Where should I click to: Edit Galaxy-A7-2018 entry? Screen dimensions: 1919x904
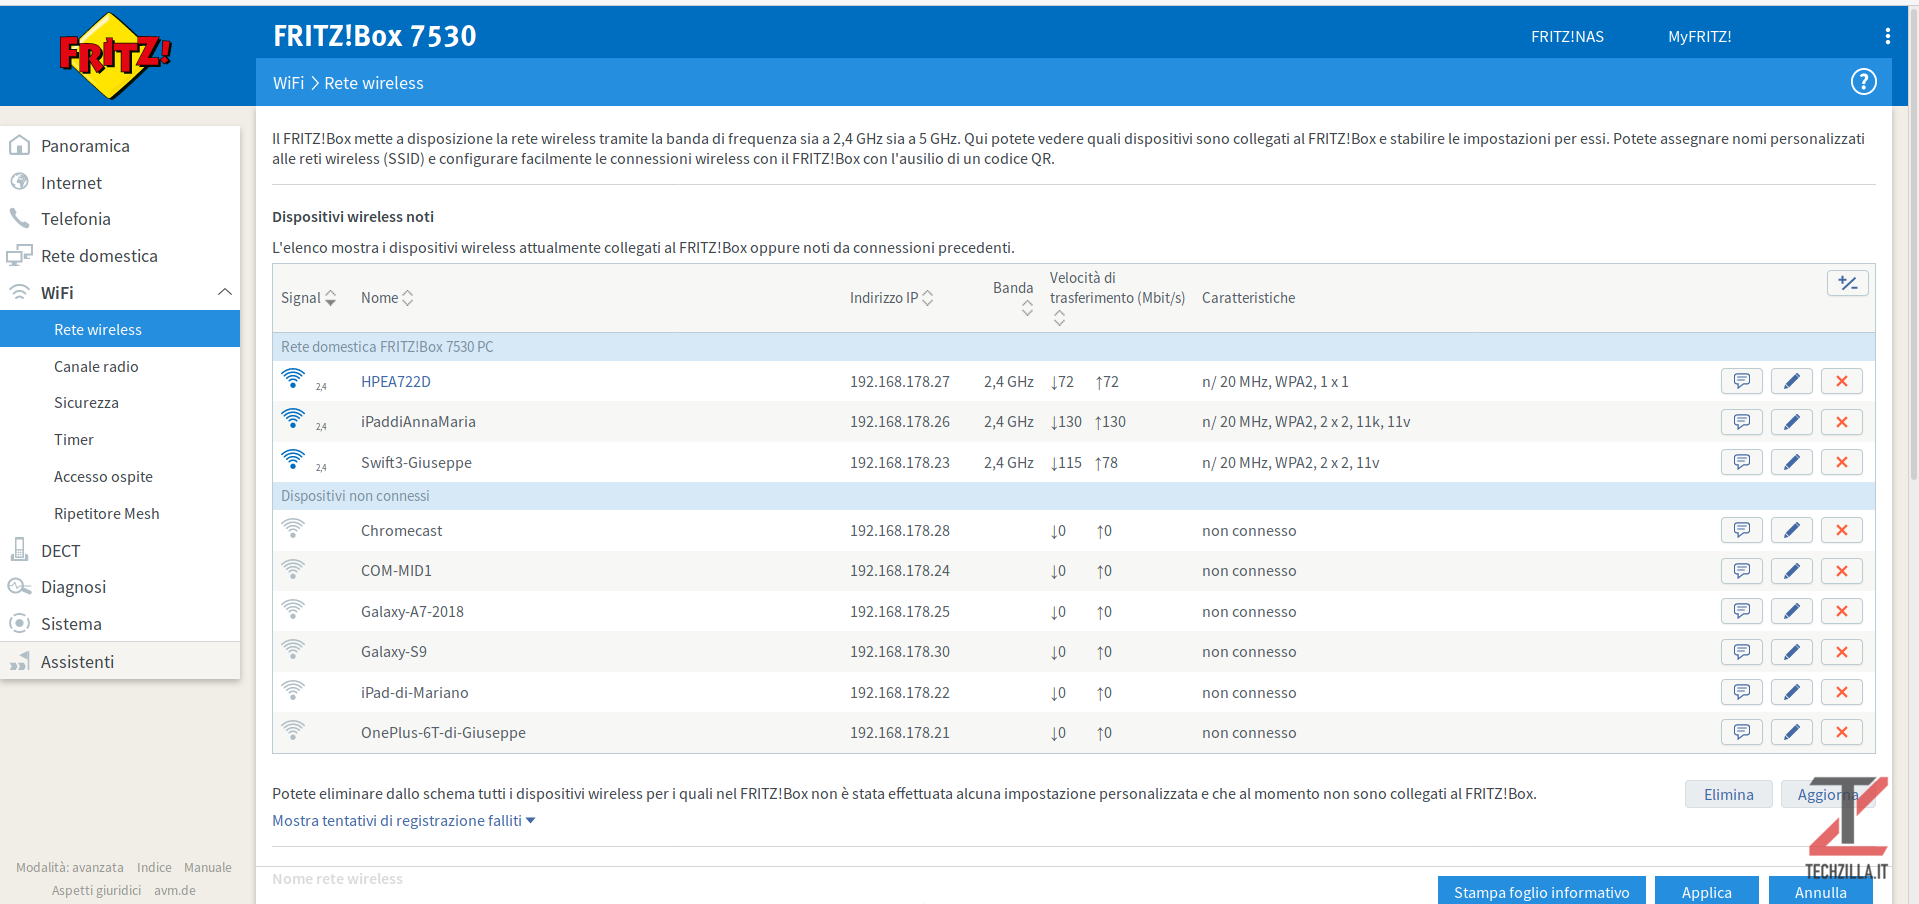point(1791,611)
